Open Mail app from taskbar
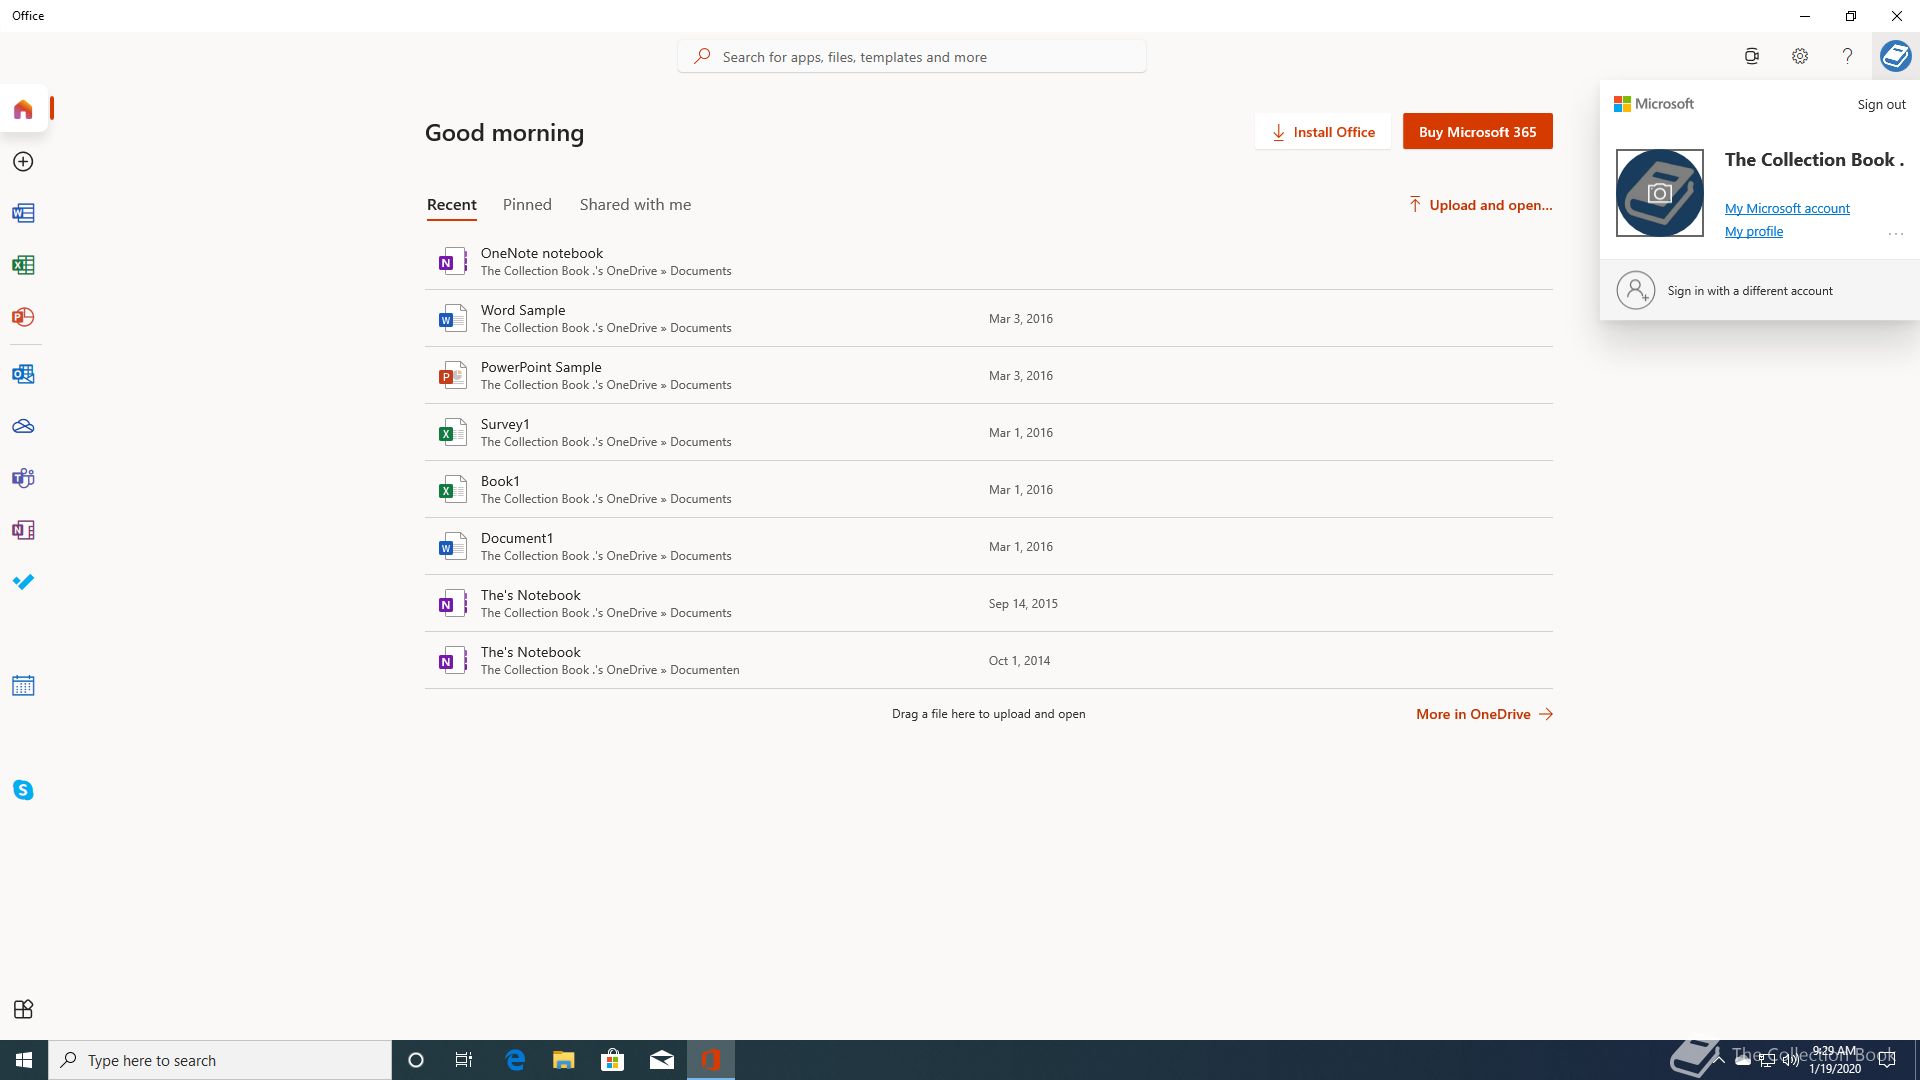1920x1080 pixels. pyautogui.click(x=662, y=1060)
